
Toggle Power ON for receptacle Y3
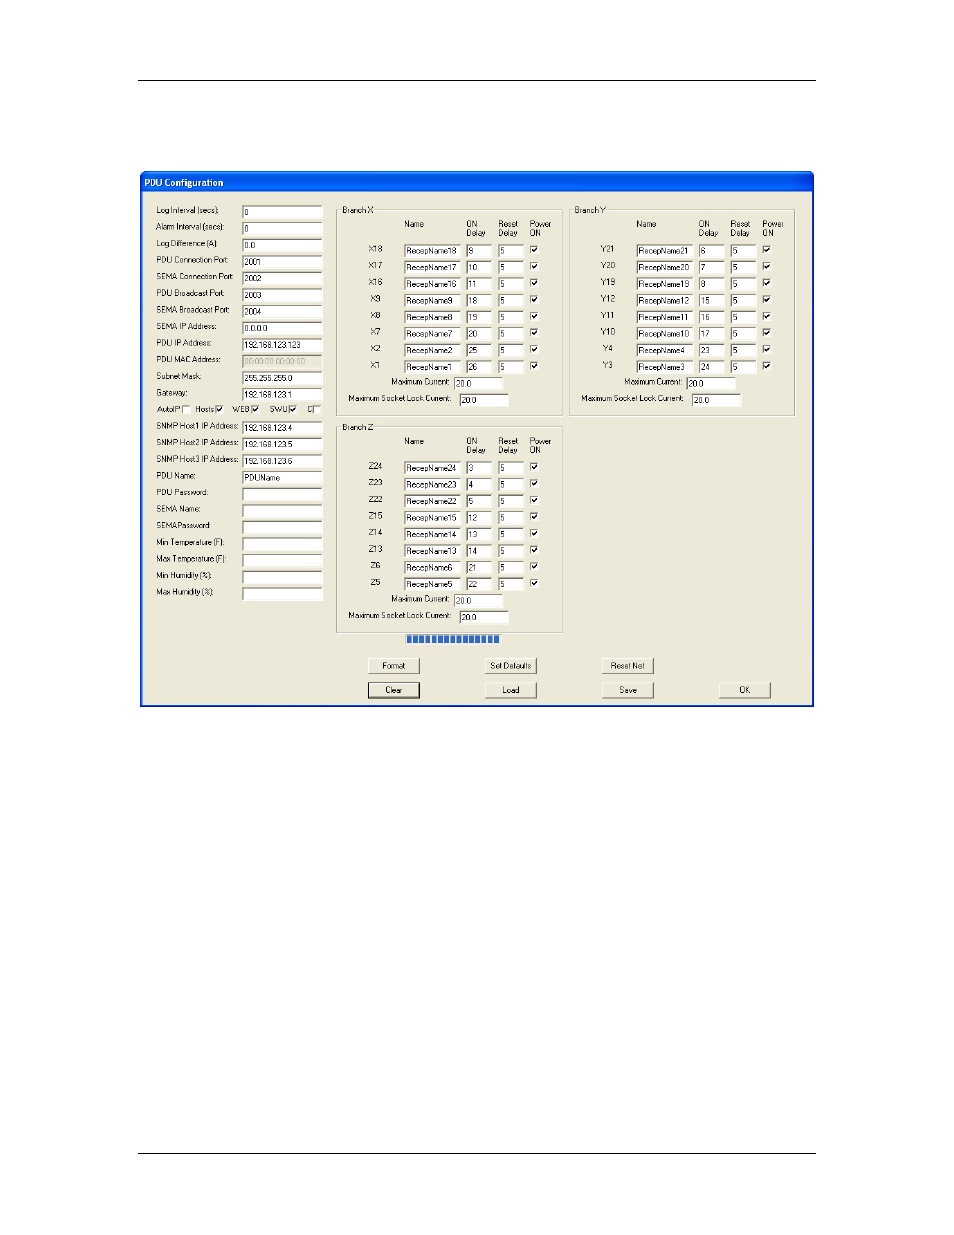(766, 366)
